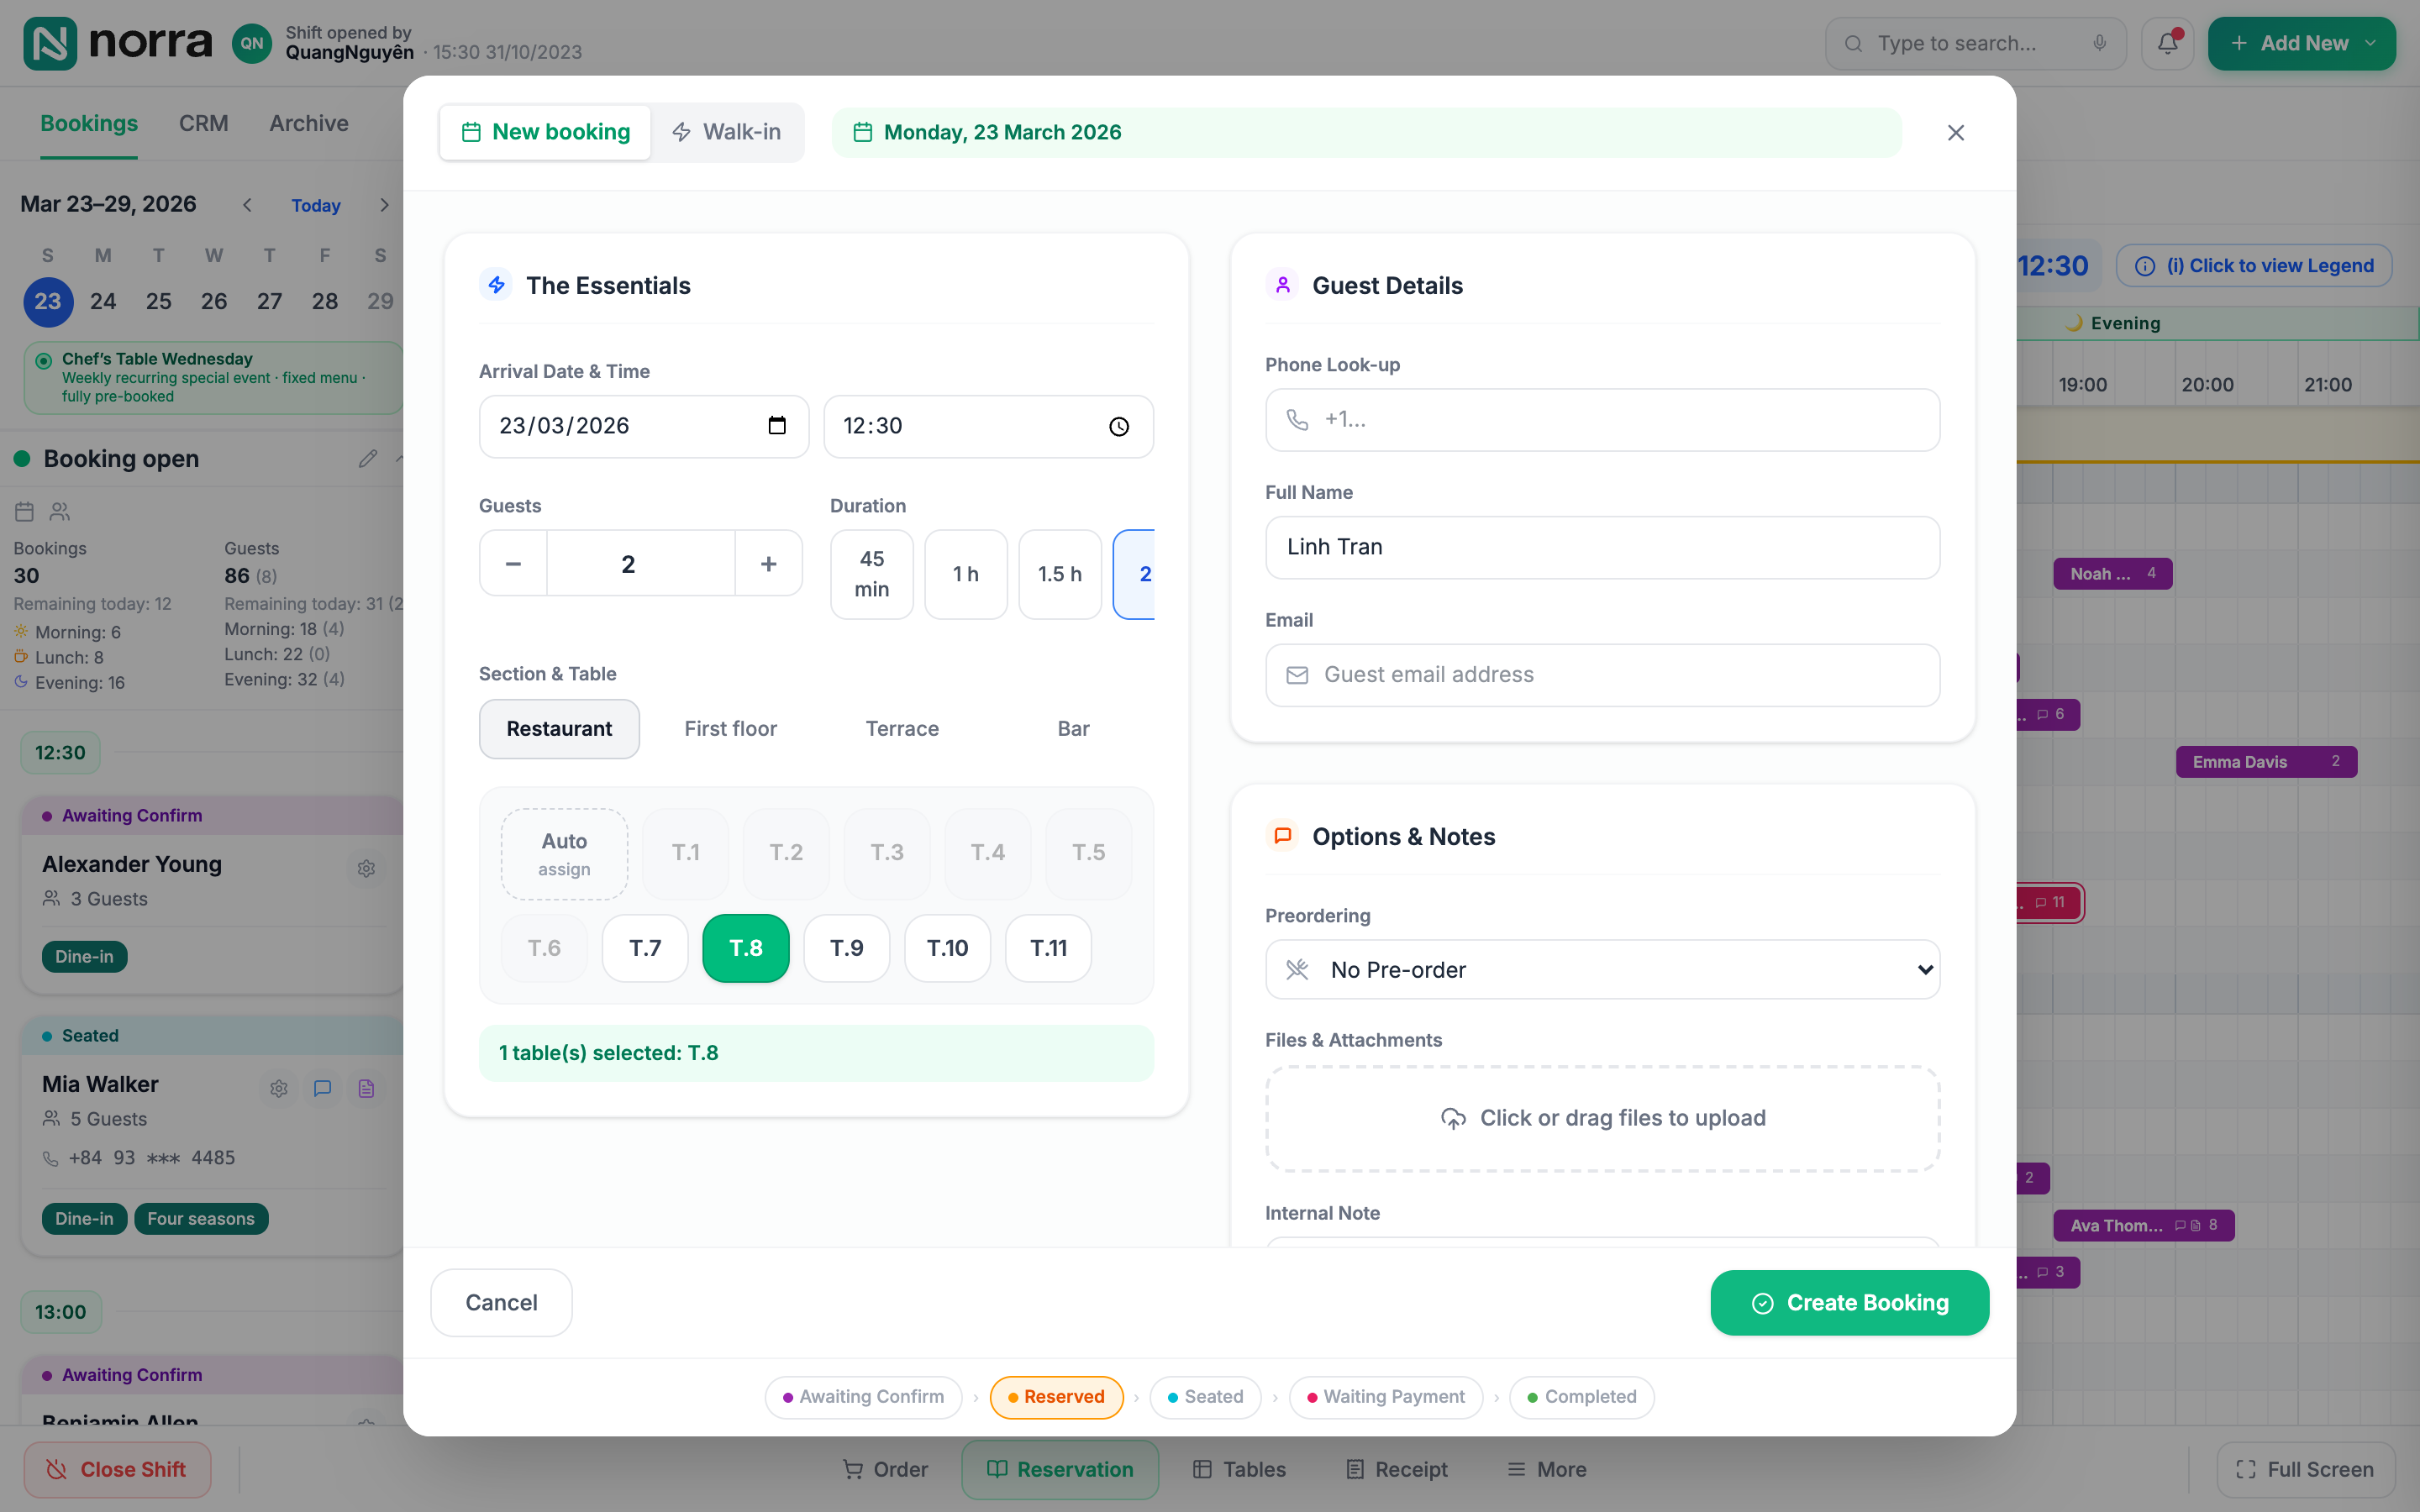Viewport: 2420px width, 1512px height.
Task: Click the norra logo icon
Action: (50, 43)
